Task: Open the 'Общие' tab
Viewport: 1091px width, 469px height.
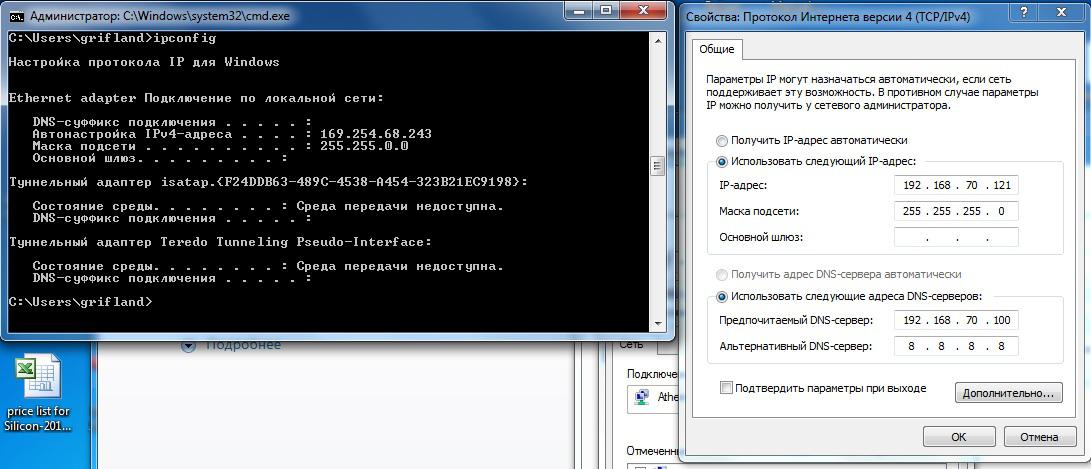Action: (717, 50)
